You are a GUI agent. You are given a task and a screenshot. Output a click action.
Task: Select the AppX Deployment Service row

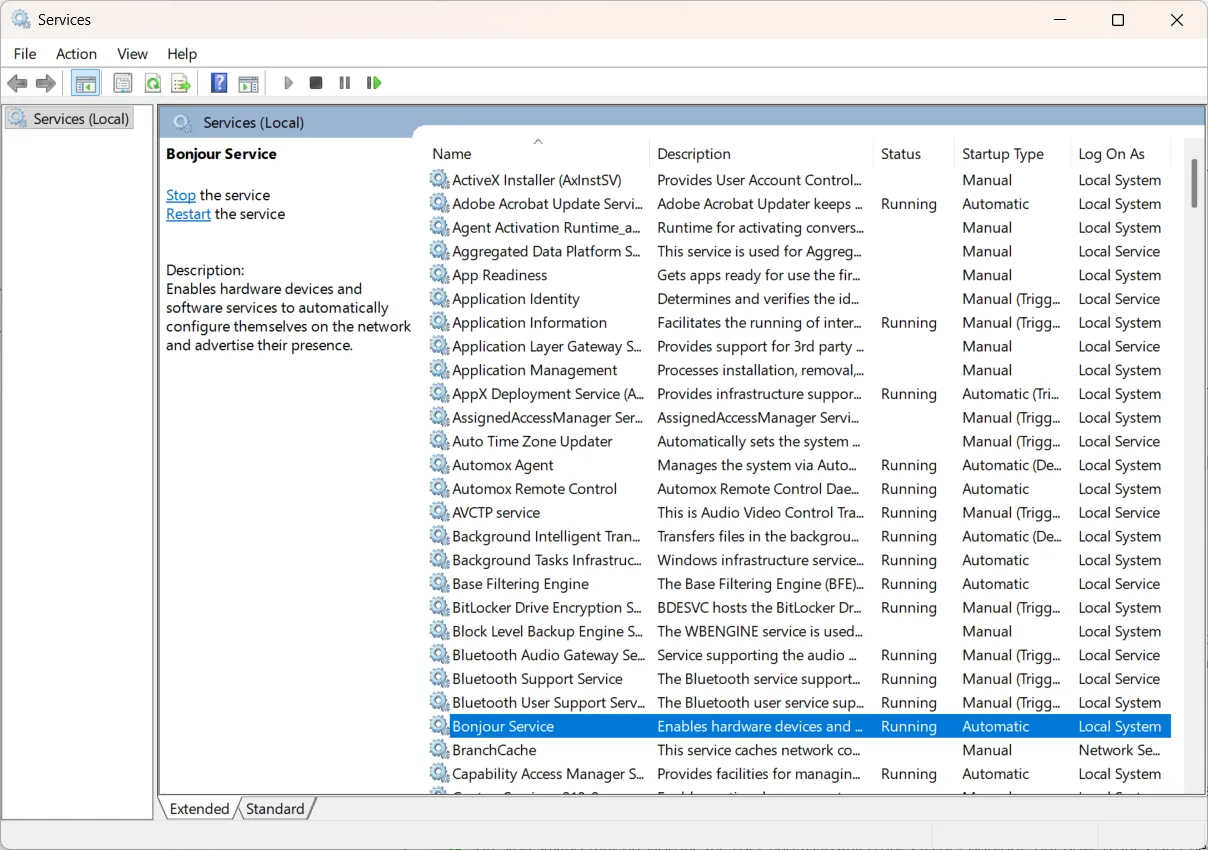tap(800, 394)
